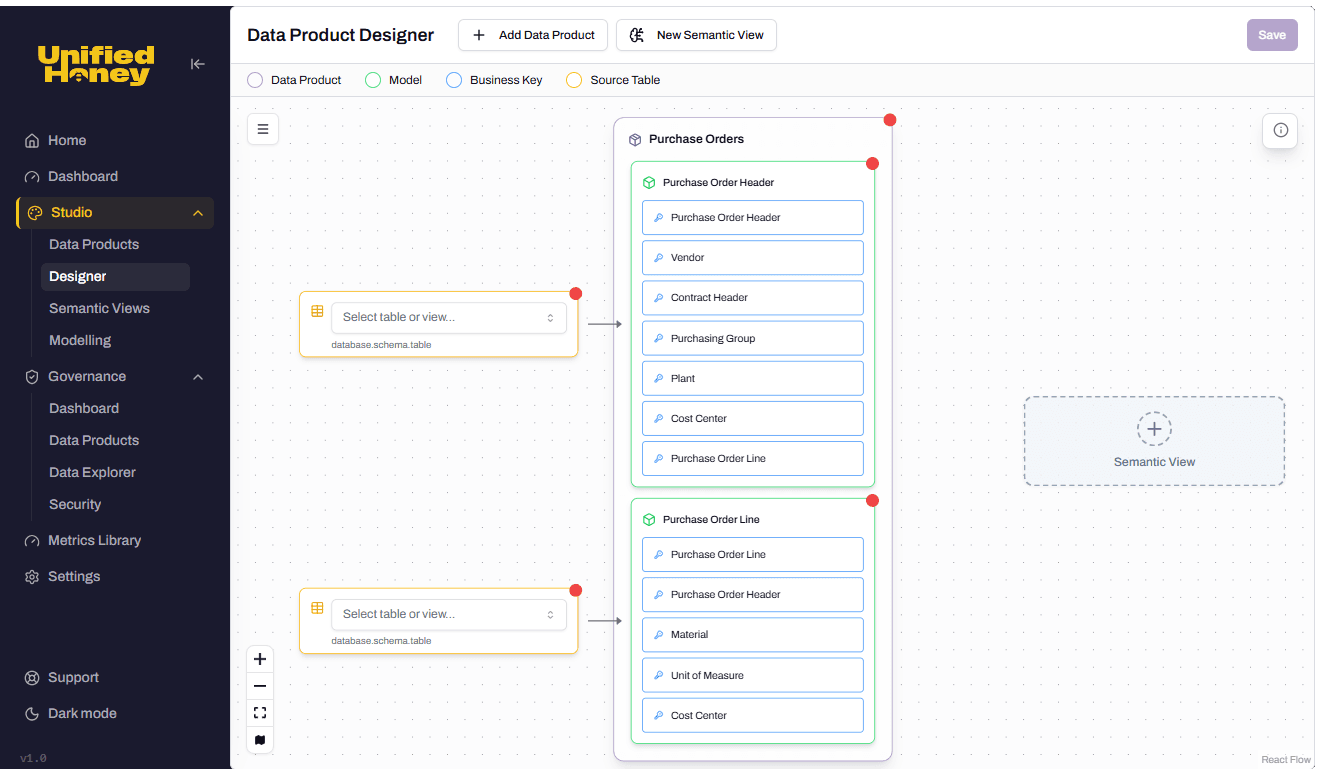Open lower Select table or view dropdown

(x=449, y=614)
